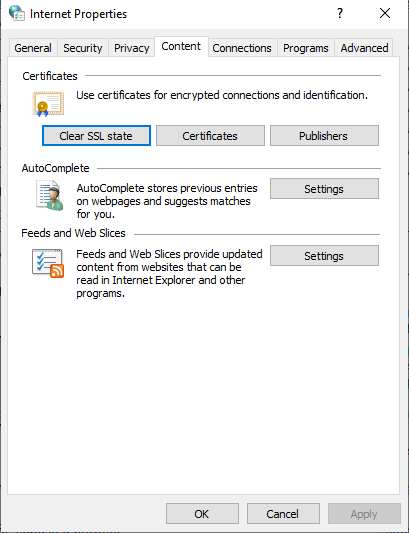Click the Publishers button

point(324,136)
